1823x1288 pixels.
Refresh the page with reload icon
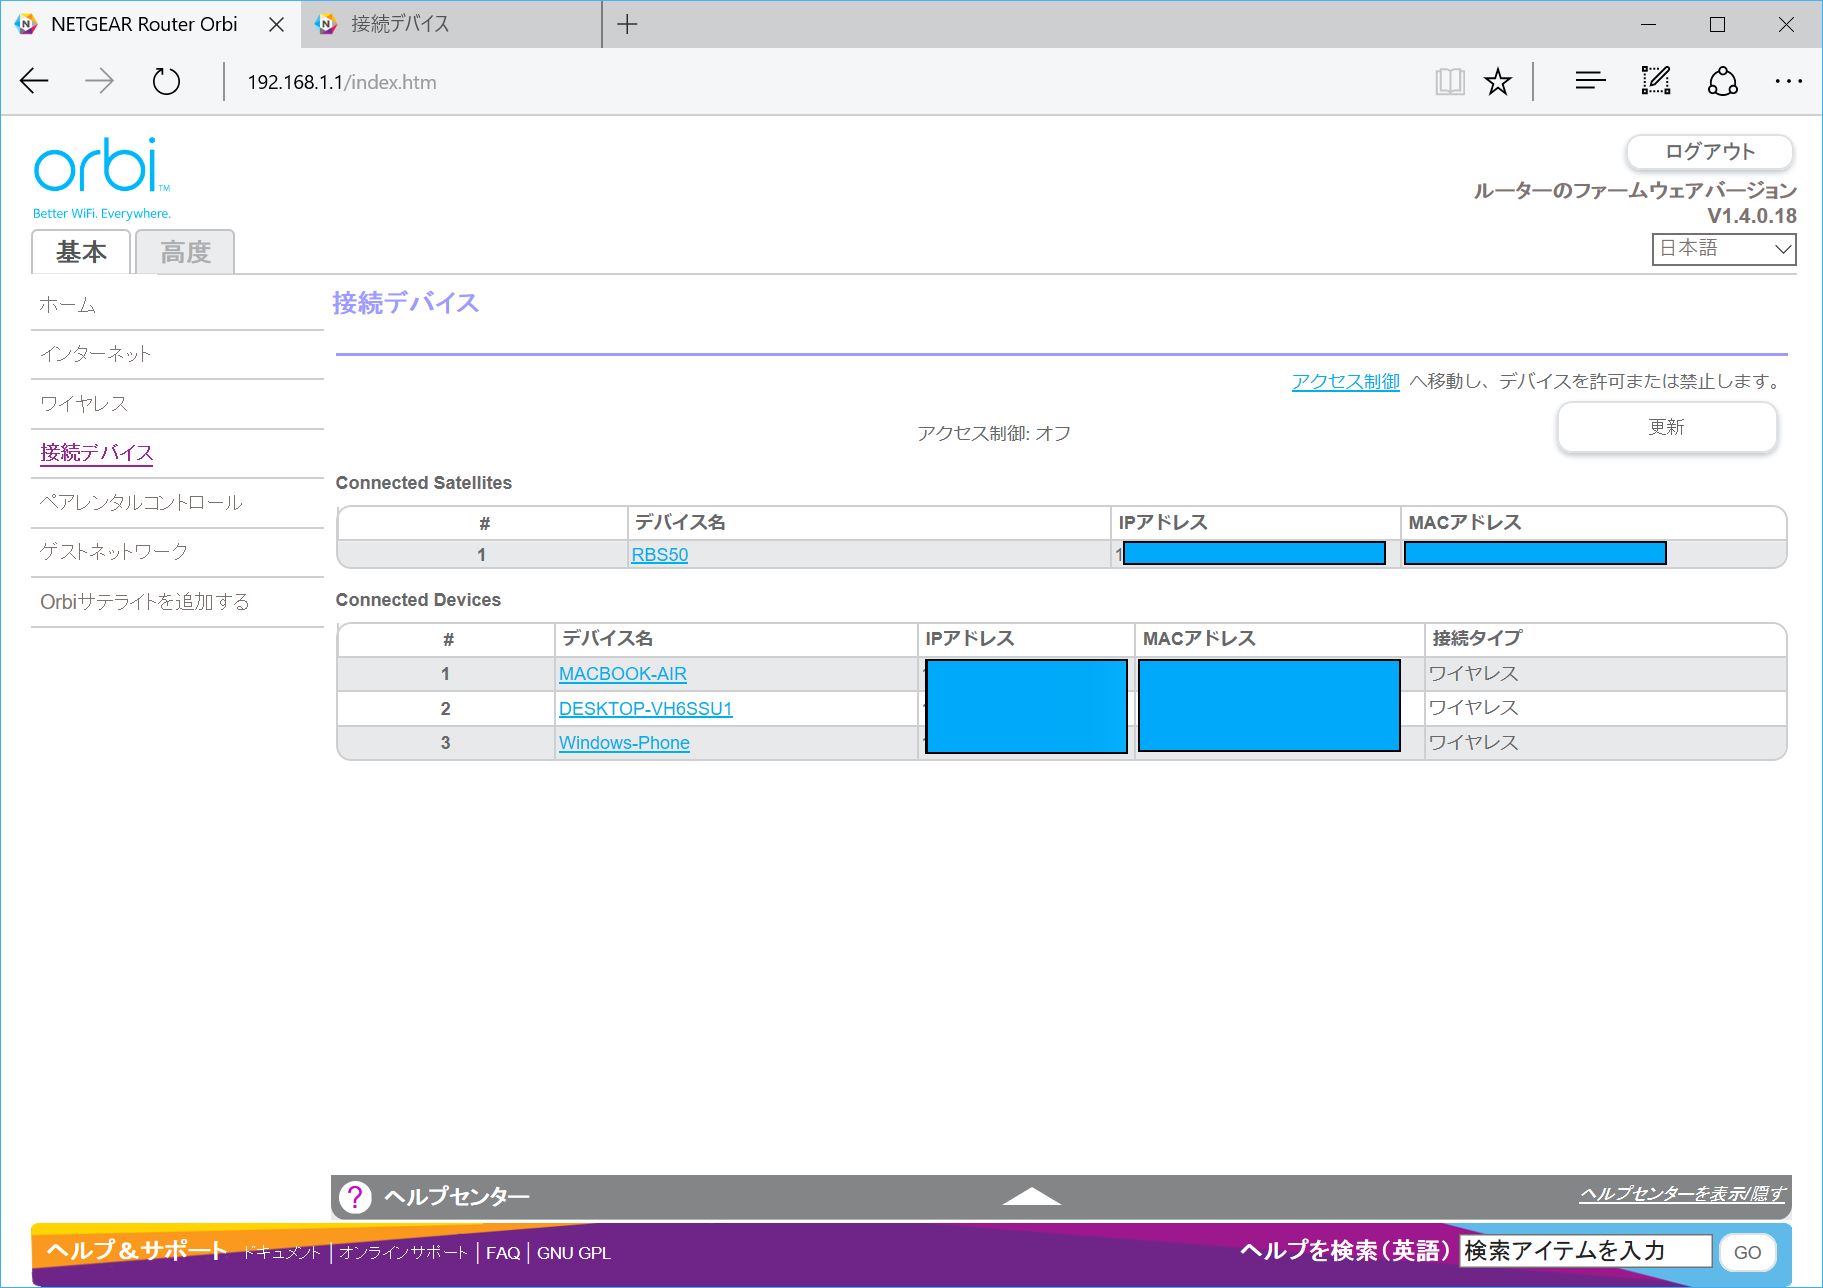click(x=166, y=81)
